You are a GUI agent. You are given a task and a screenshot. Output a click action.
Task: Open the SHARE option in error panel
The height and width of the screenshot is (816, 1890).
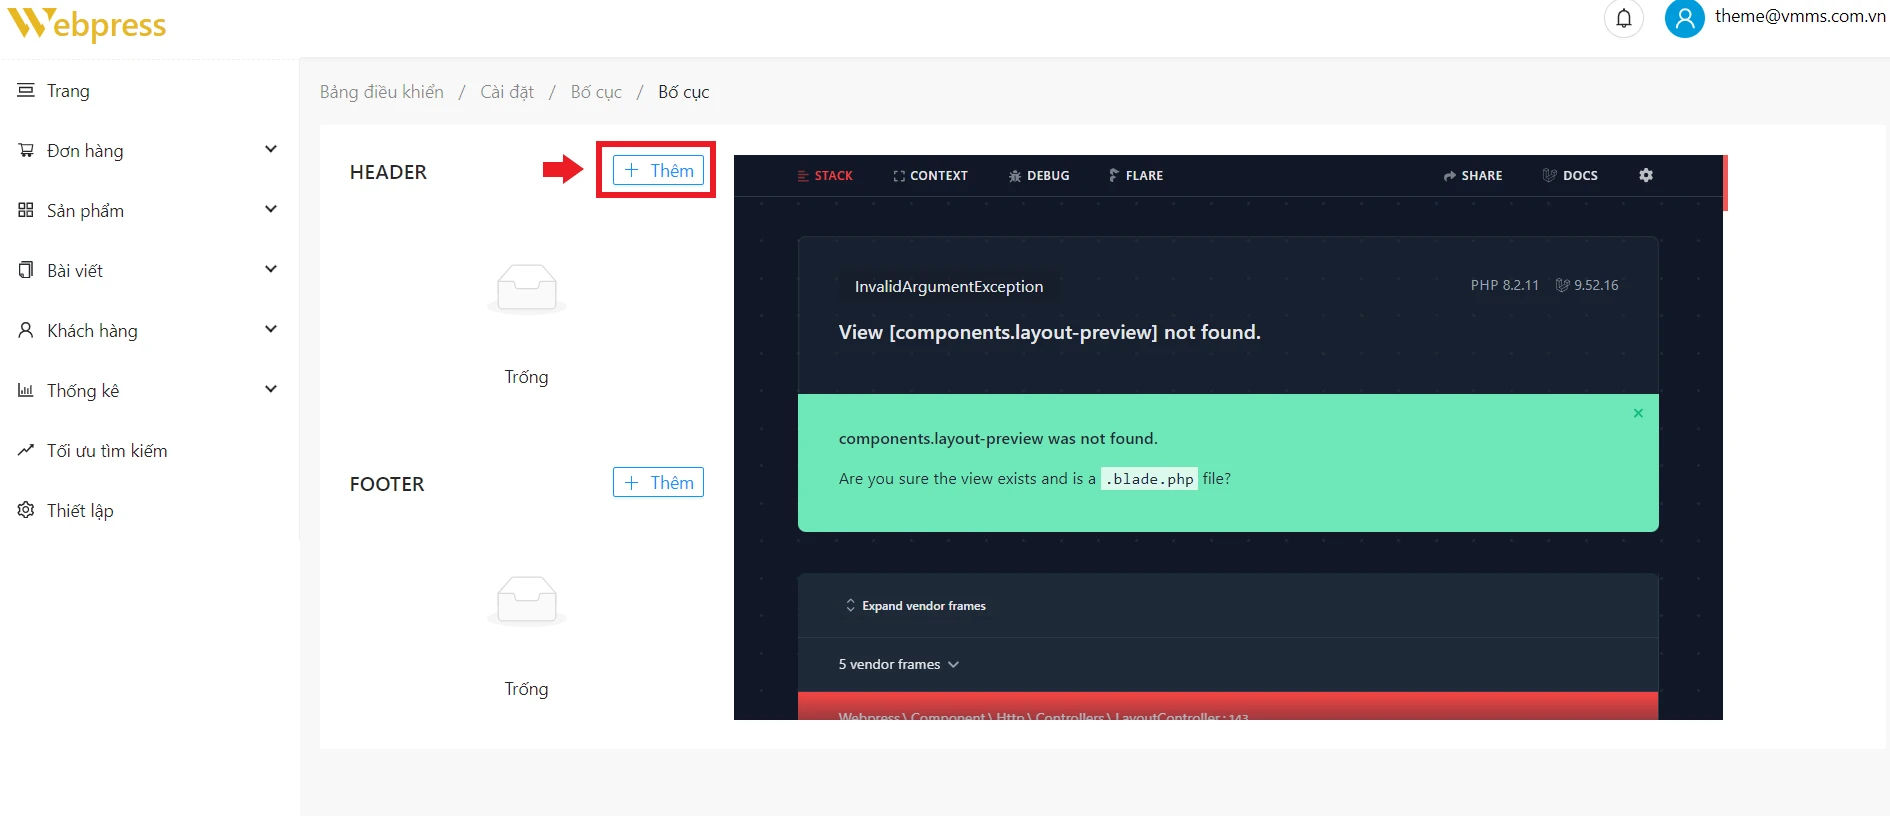1472,175
